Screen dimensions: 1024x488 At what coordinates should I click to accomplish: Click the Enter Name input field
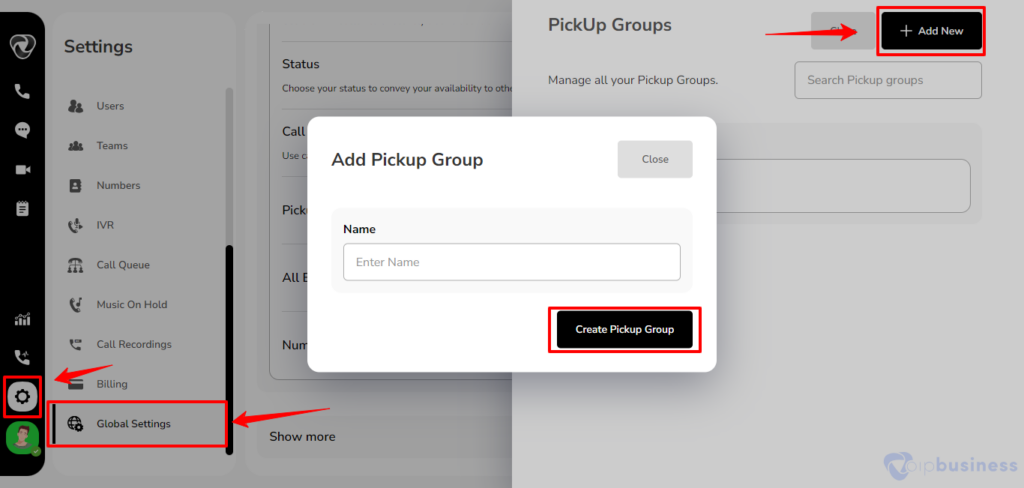[511, 262]
